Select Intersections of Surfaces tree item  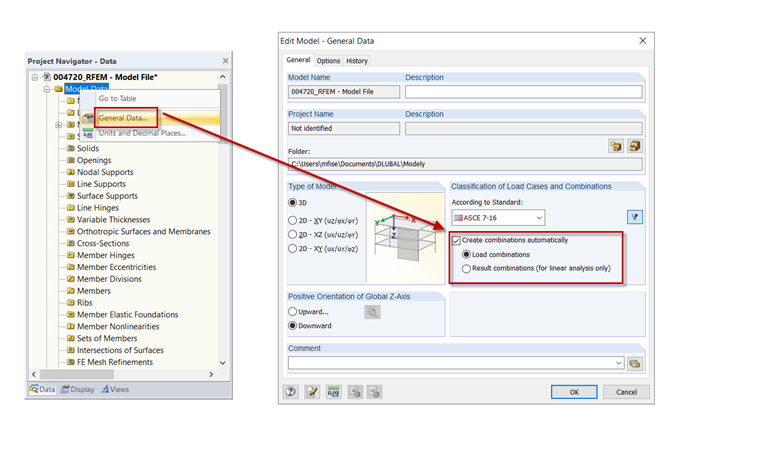pos(120,350)
